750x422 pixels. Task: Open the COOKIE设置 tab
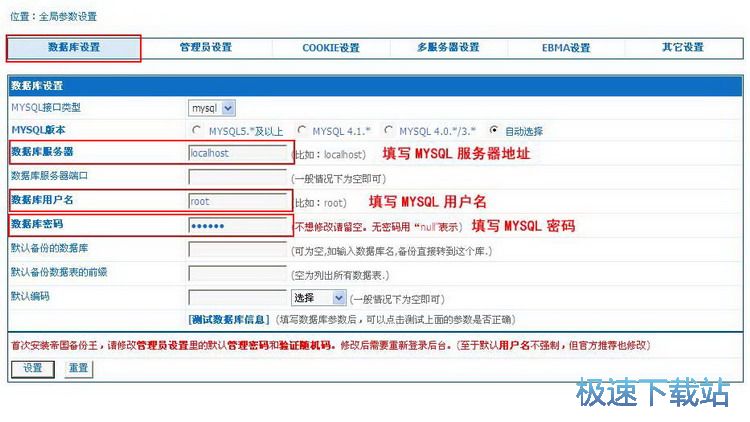pos(331,48)
